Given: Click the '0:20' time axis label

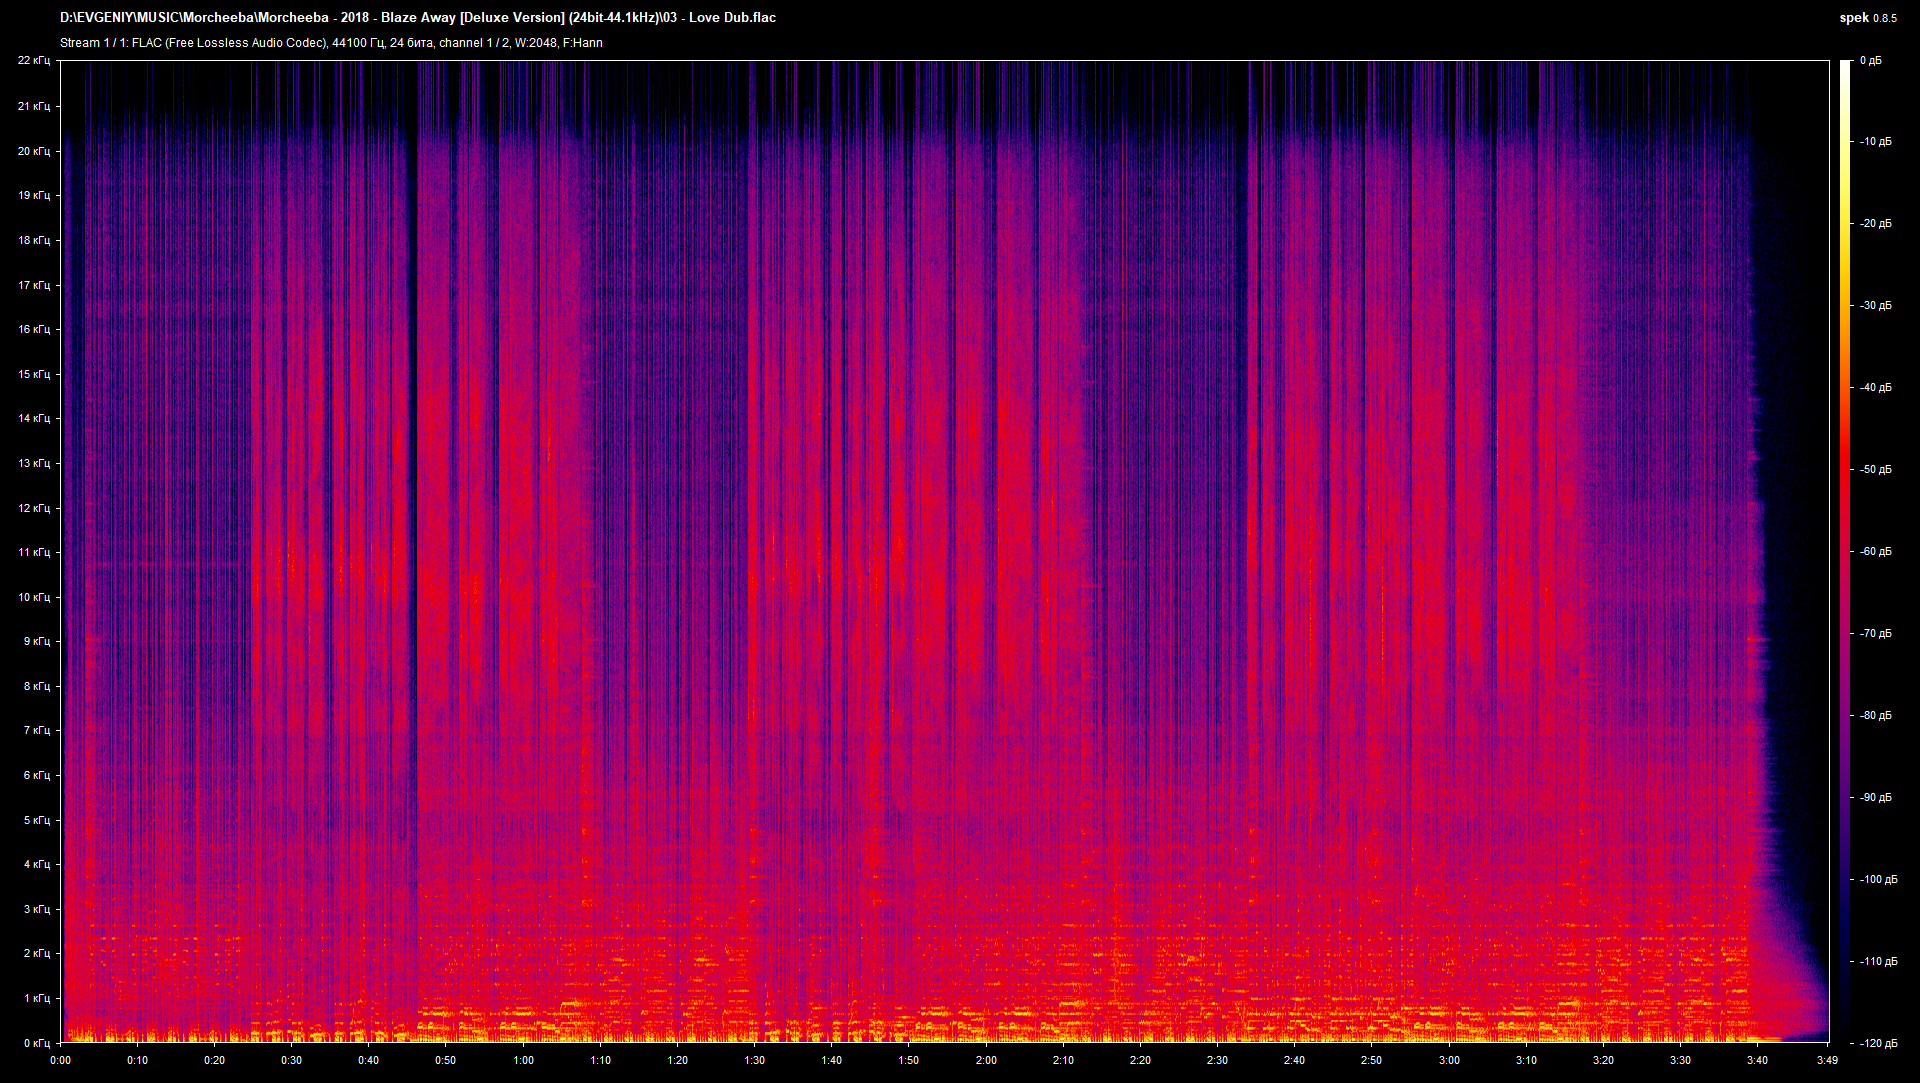Looking at the screenshot, I should [x=214, y=1060].
